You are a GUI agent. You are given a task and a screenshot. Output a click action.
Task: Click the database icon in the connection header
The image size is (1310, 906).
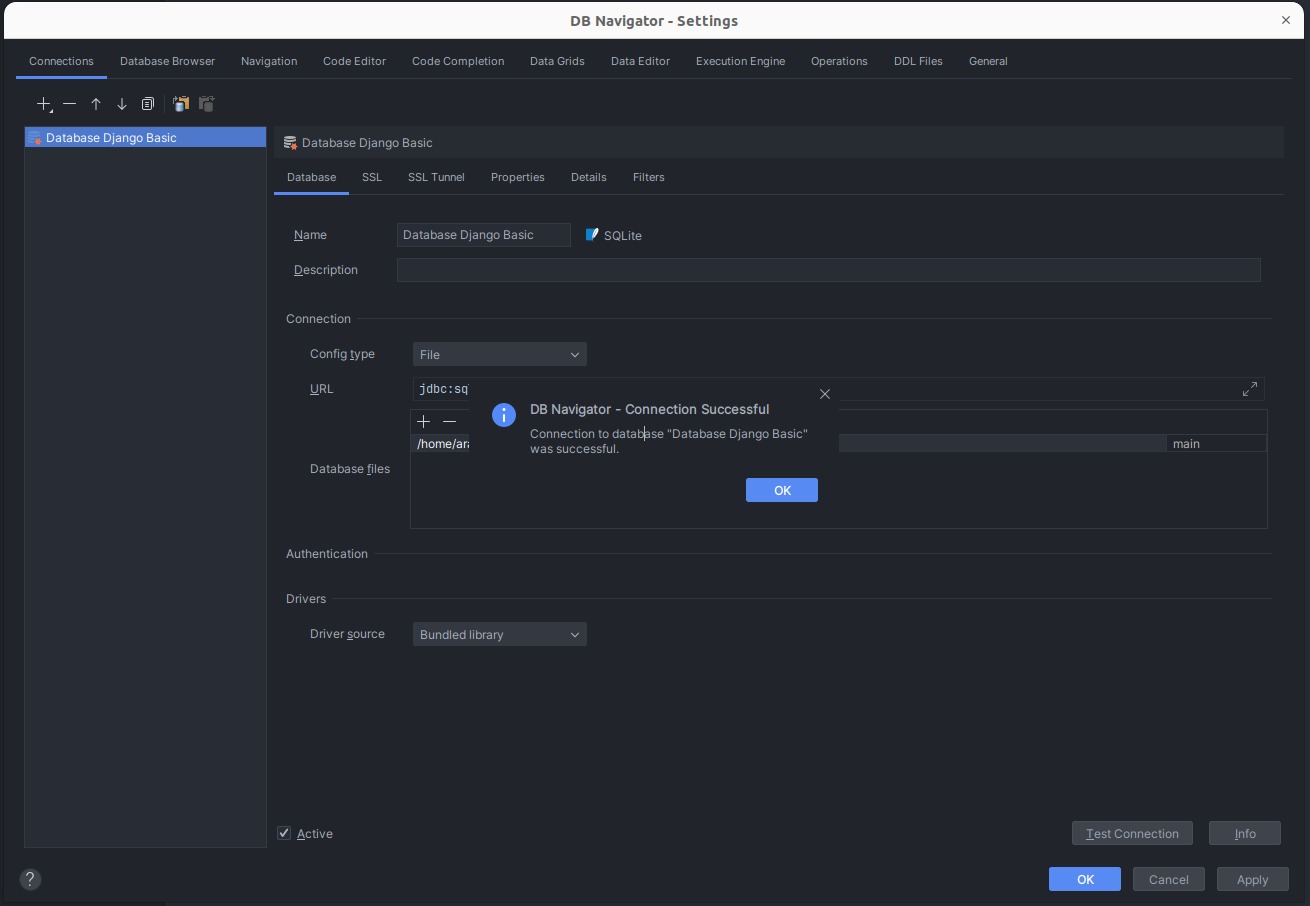click(290, 143)
